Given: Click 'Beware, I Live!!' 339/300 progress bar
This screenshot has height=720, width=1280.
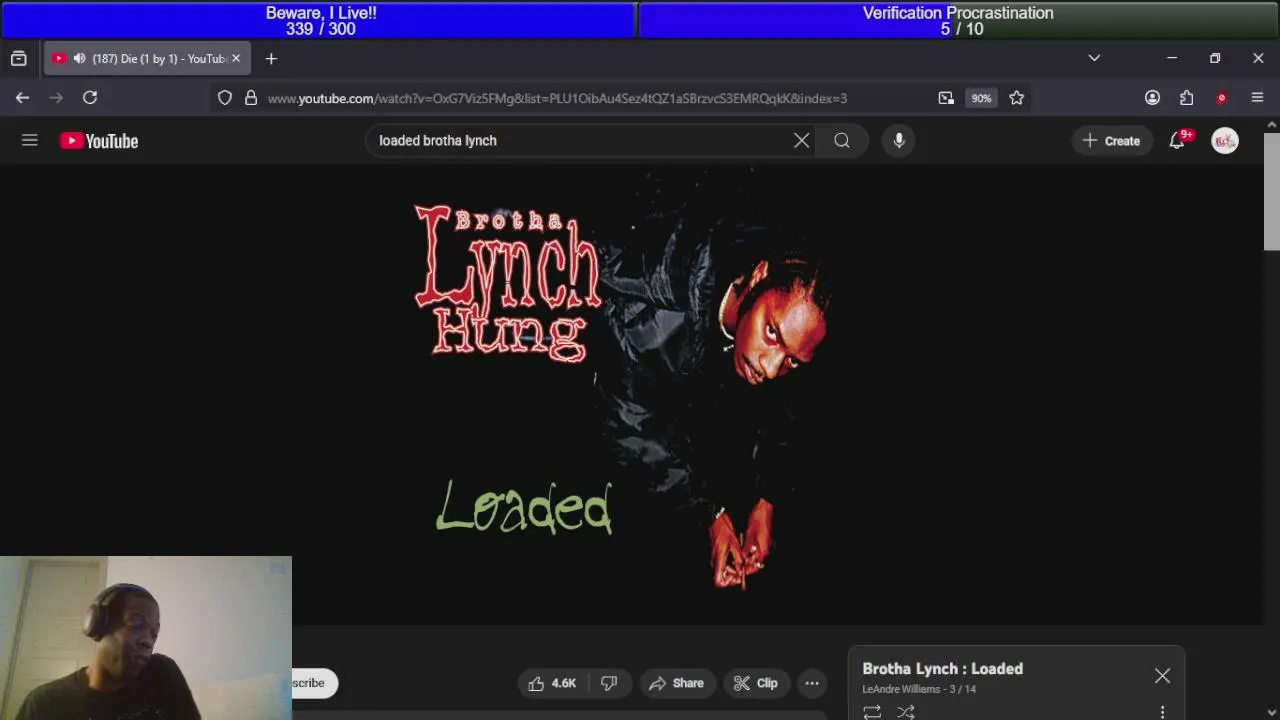Looking at the screenshot, I should coord(319,20).
